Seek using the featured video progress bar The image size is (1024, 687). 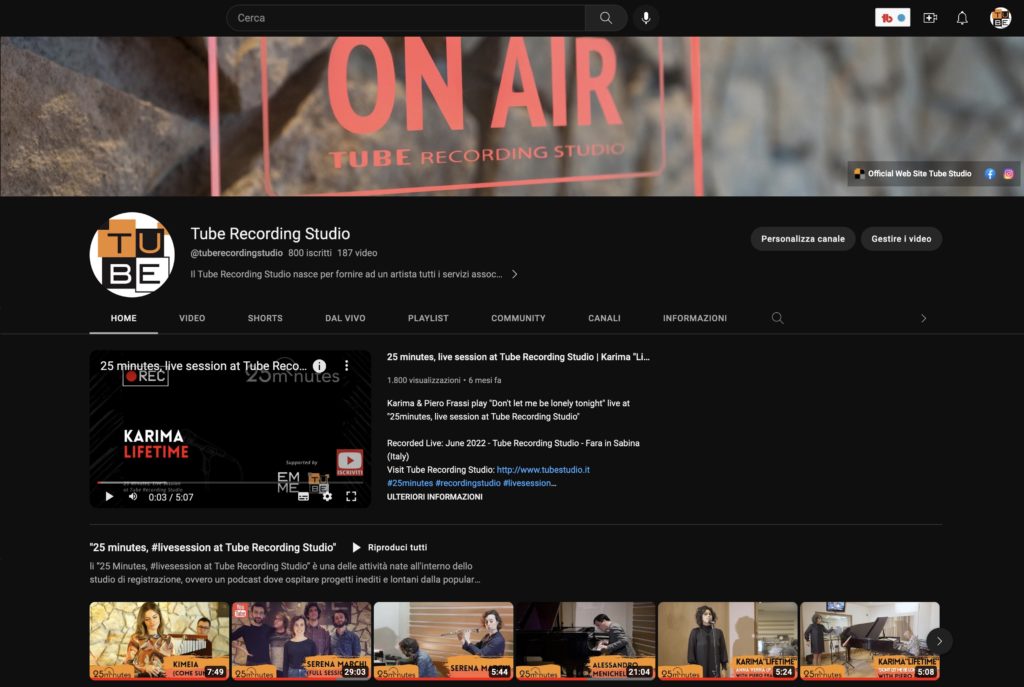coord(230,483)
